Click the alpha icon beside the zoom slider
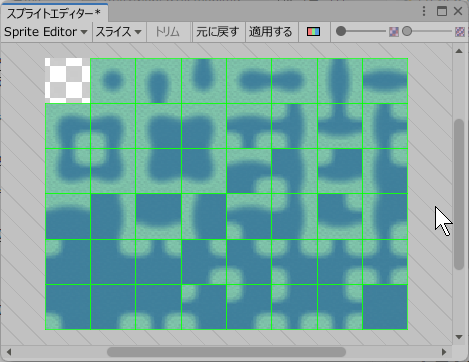This screenshot has height=362, width=469. click(x=394, y=32)
